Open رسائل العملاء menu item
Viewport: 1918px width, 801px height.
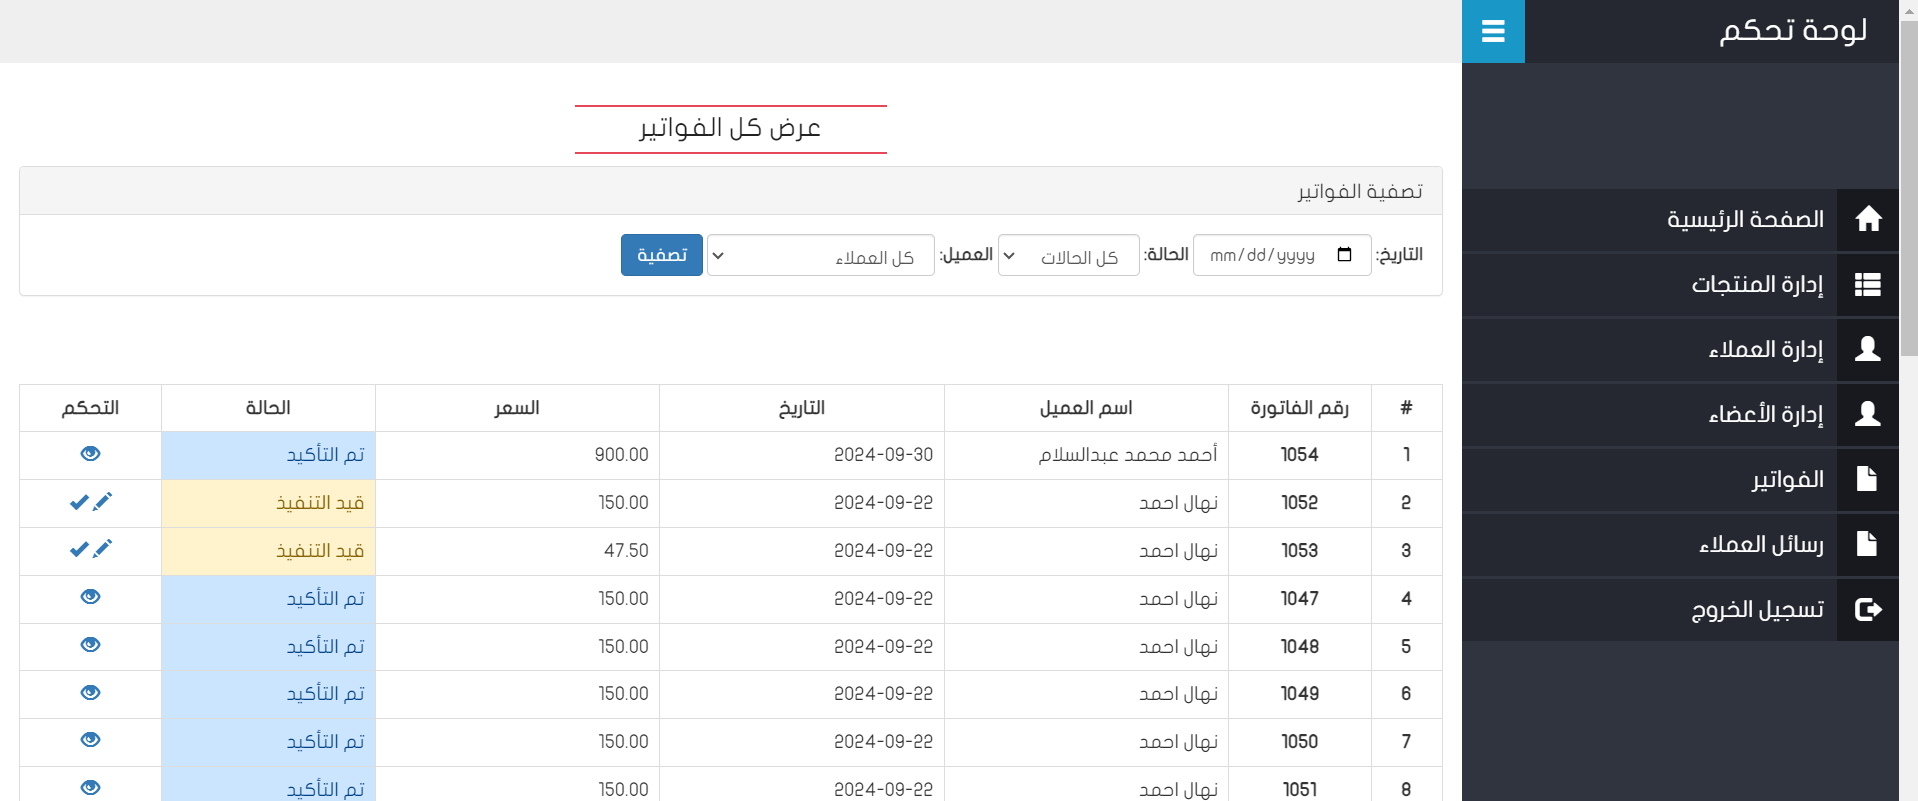1680,544
